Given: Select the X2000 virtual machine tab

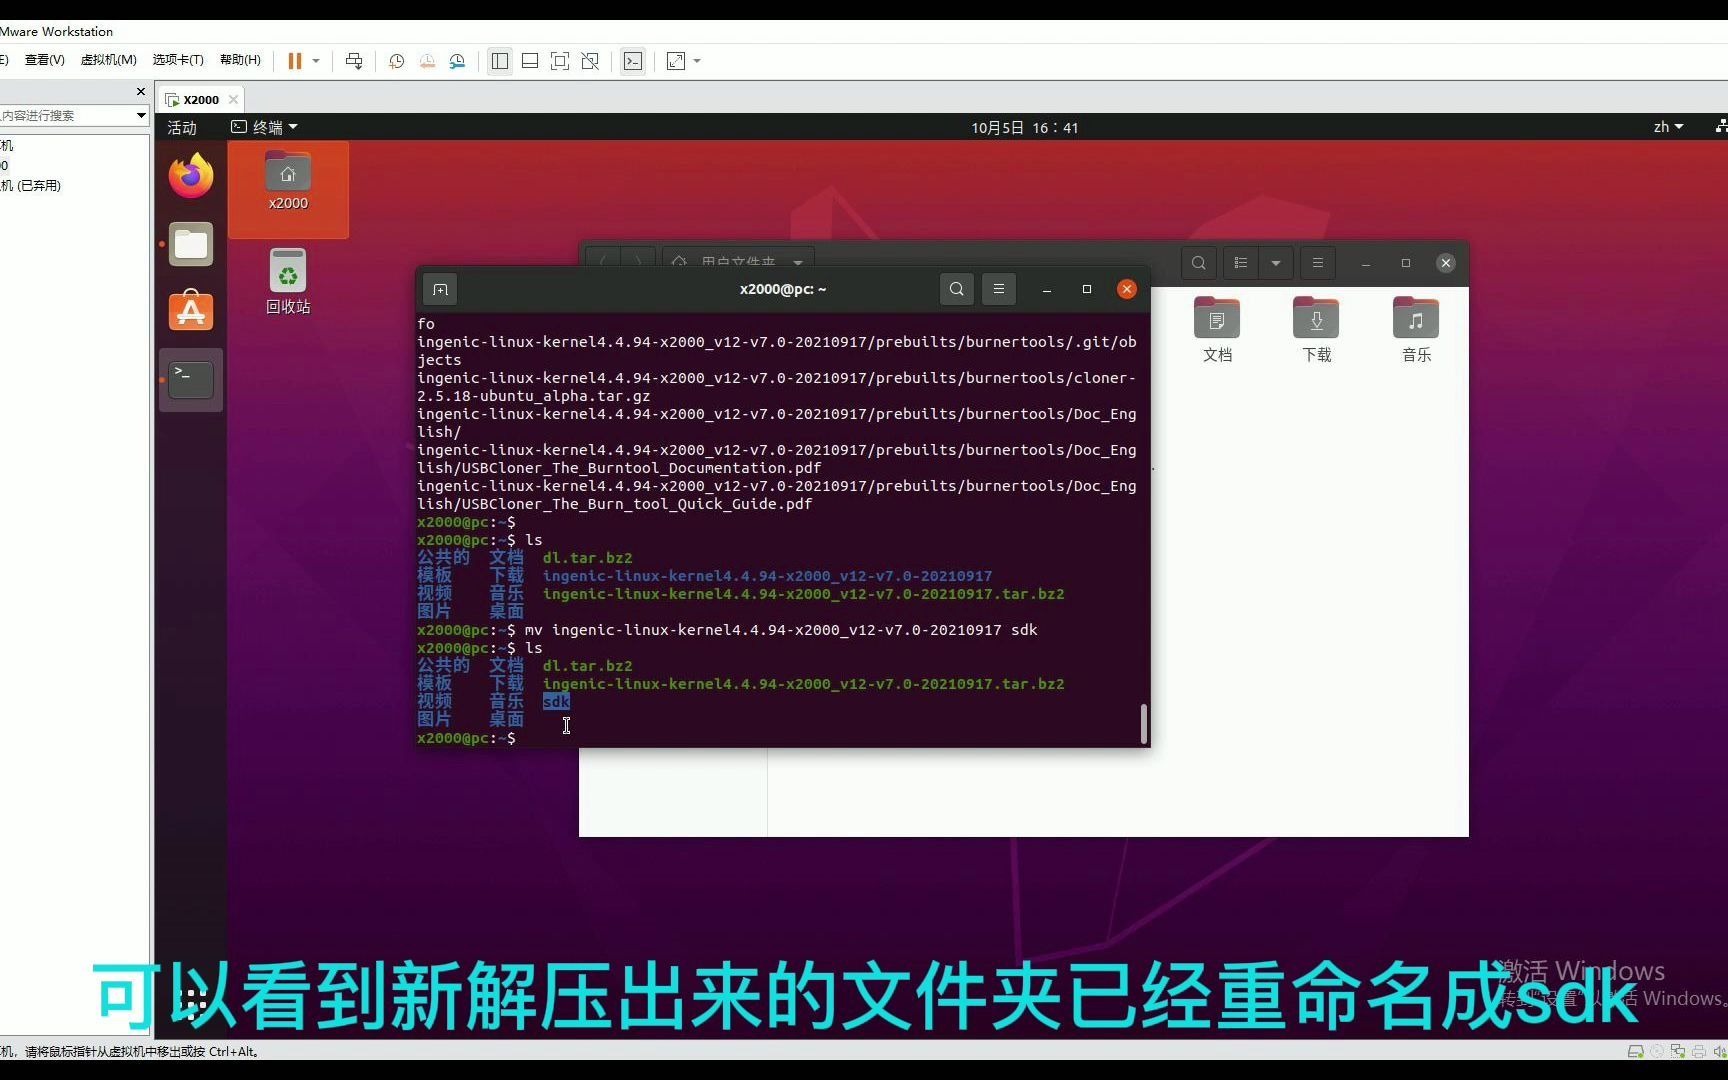Looking at the screenshot, I should tap(201, 99).
